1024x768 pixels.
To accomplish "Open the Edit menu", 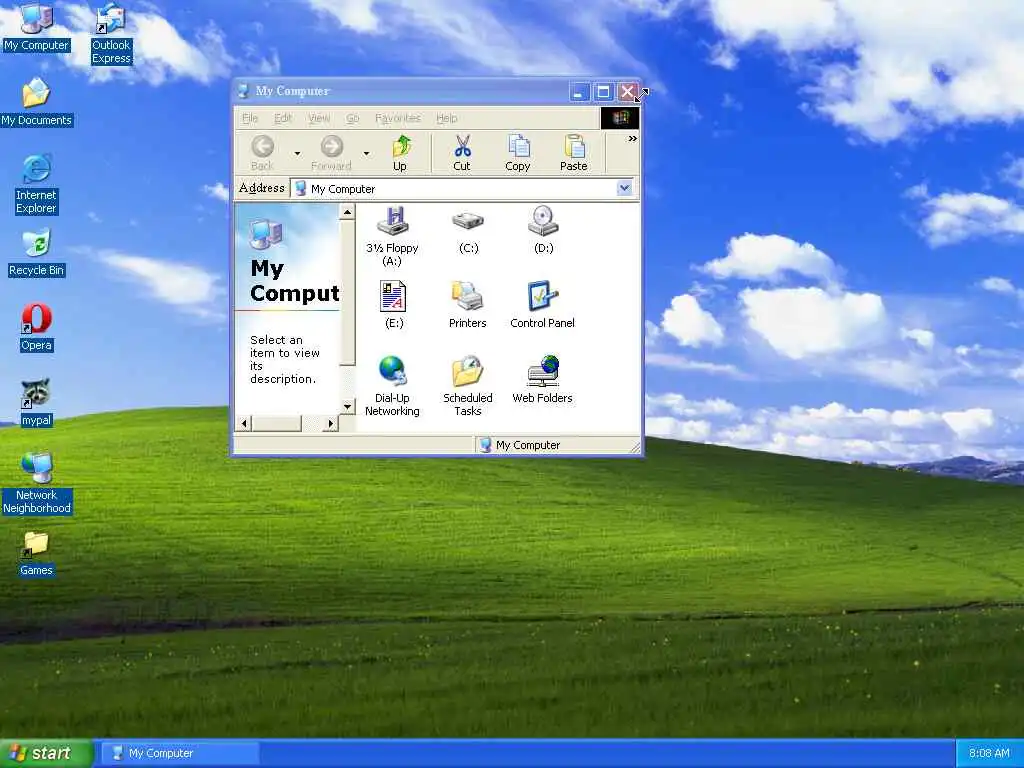I will point(283,118).
